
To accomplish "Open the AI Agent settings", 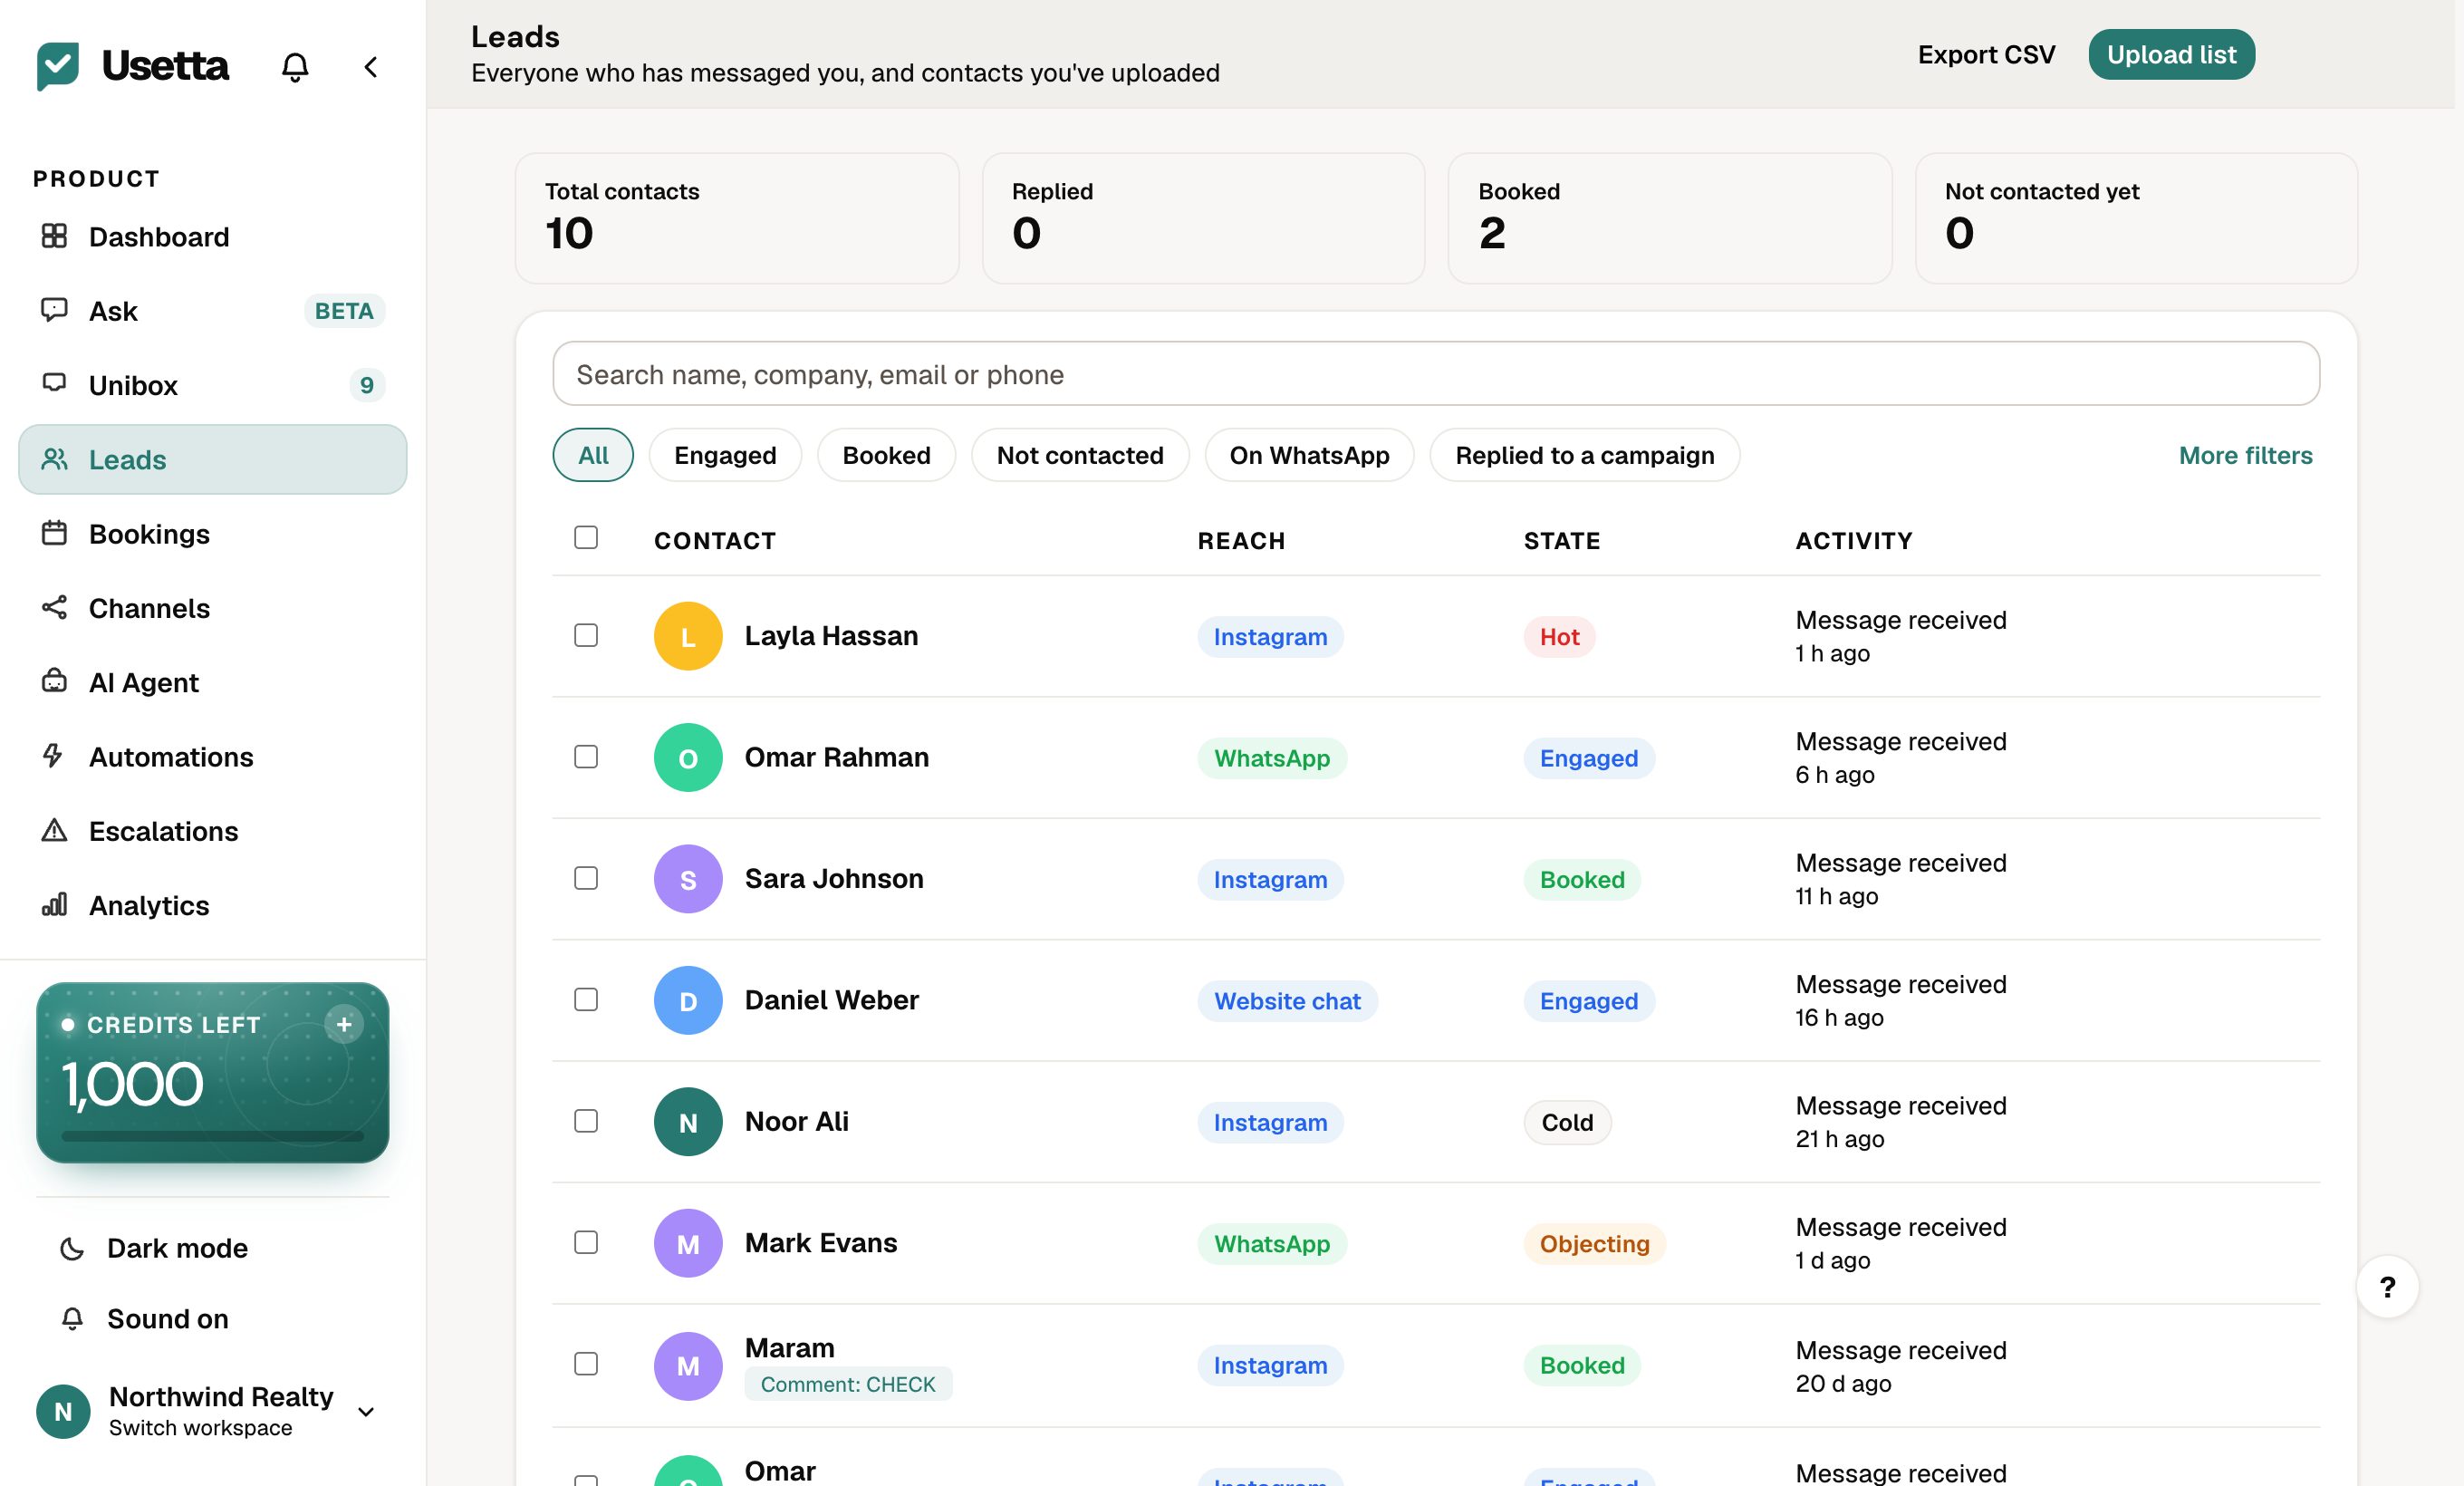I will [x=213, y=682].
